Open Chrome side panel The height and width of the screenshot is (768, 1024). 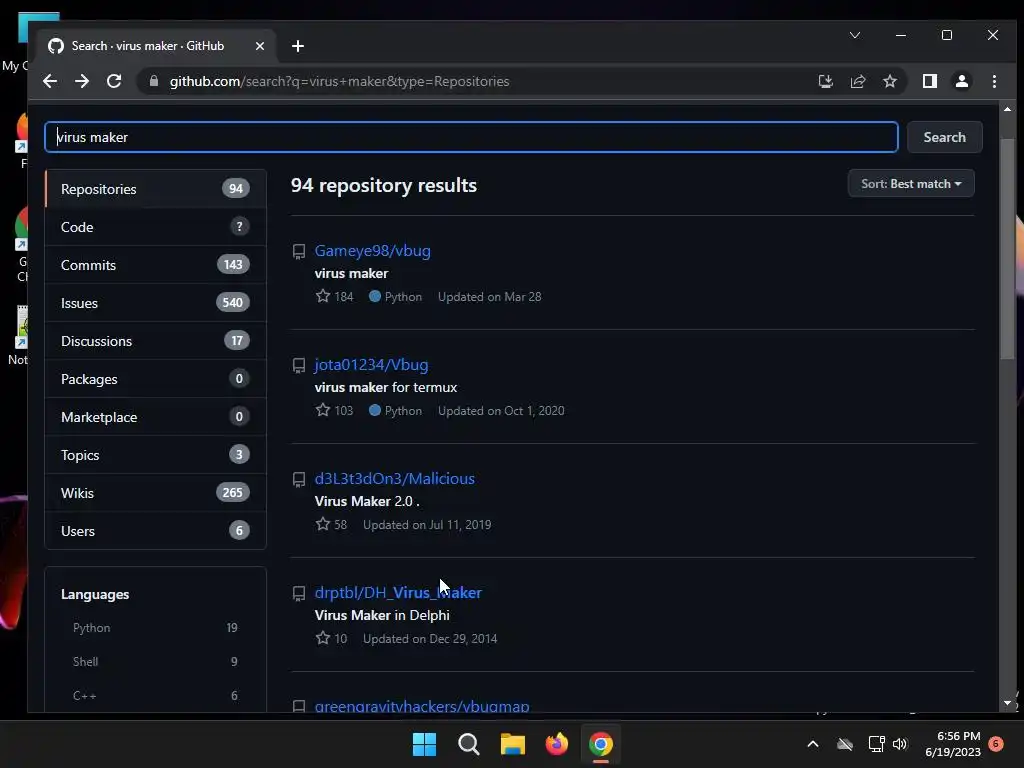930,81
